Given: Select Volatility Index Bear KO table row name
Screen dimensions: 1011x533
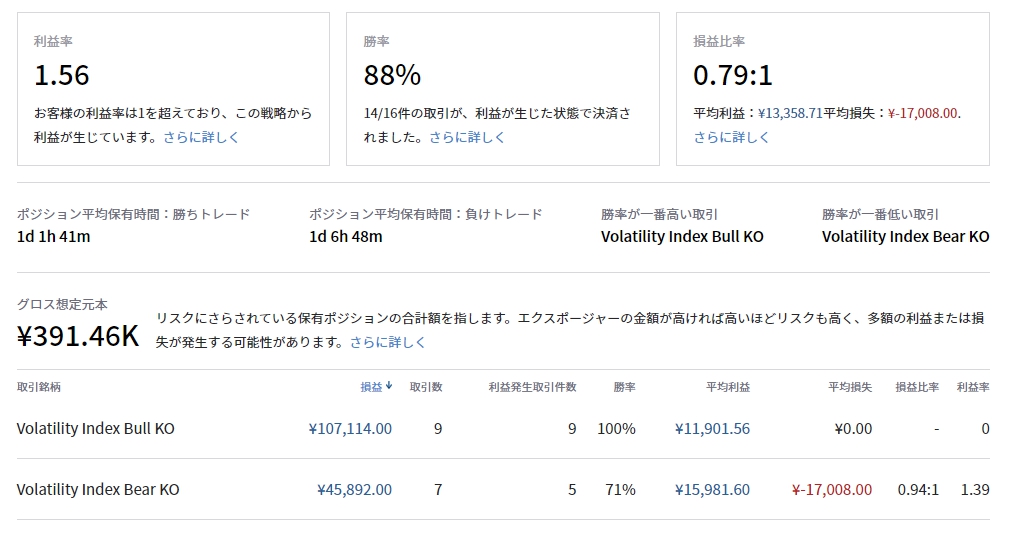Looking at the screenshot, I should [x=98, y=490].
